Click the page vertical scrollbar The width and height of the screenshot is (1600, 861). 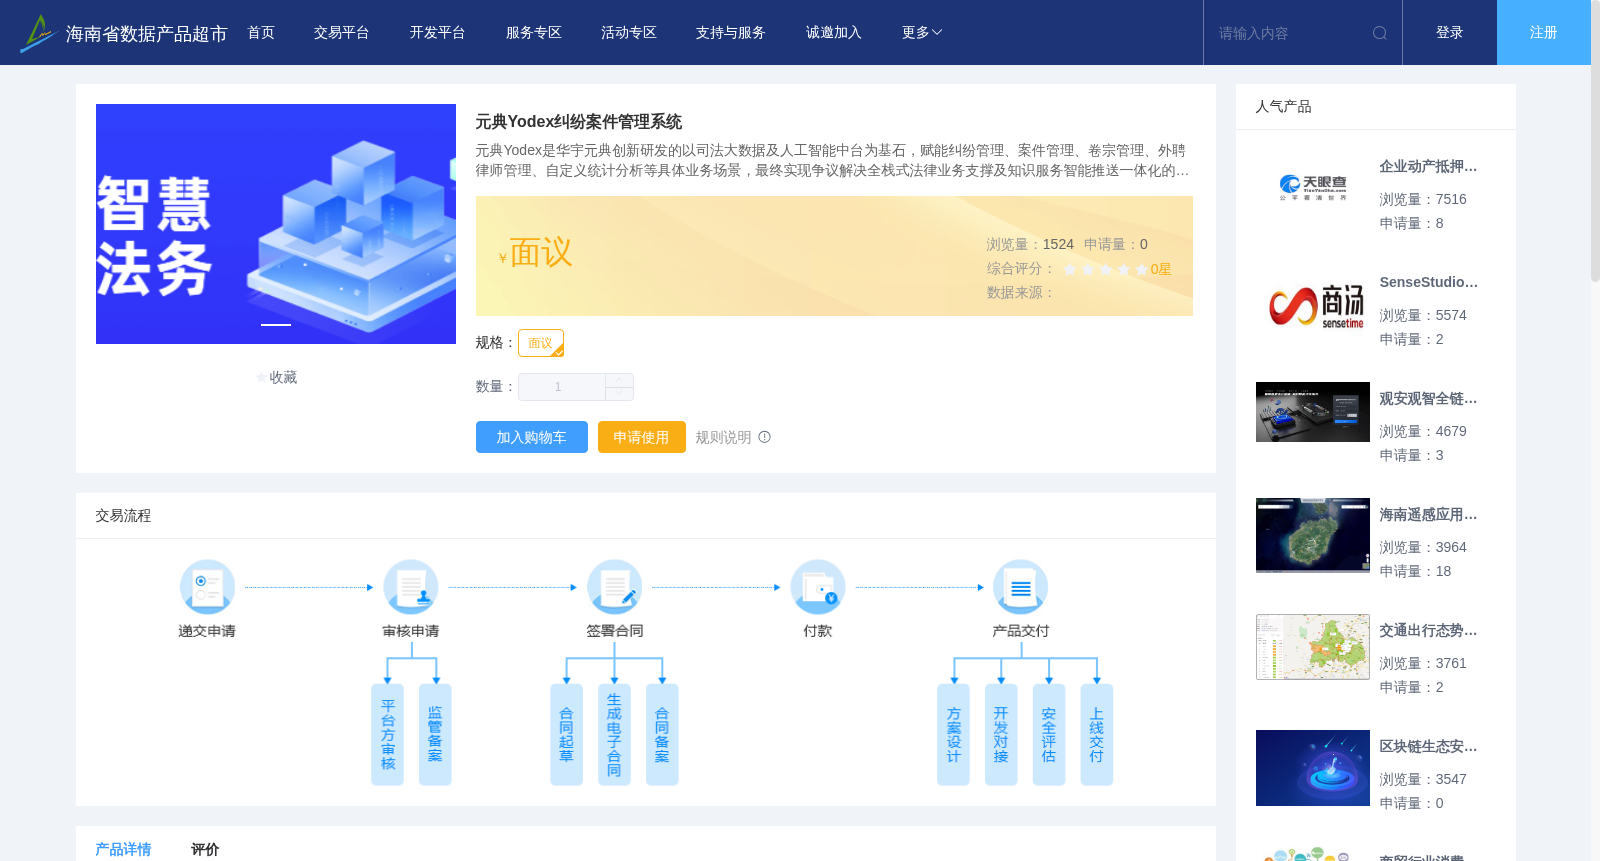click(x=1595, y=140)
